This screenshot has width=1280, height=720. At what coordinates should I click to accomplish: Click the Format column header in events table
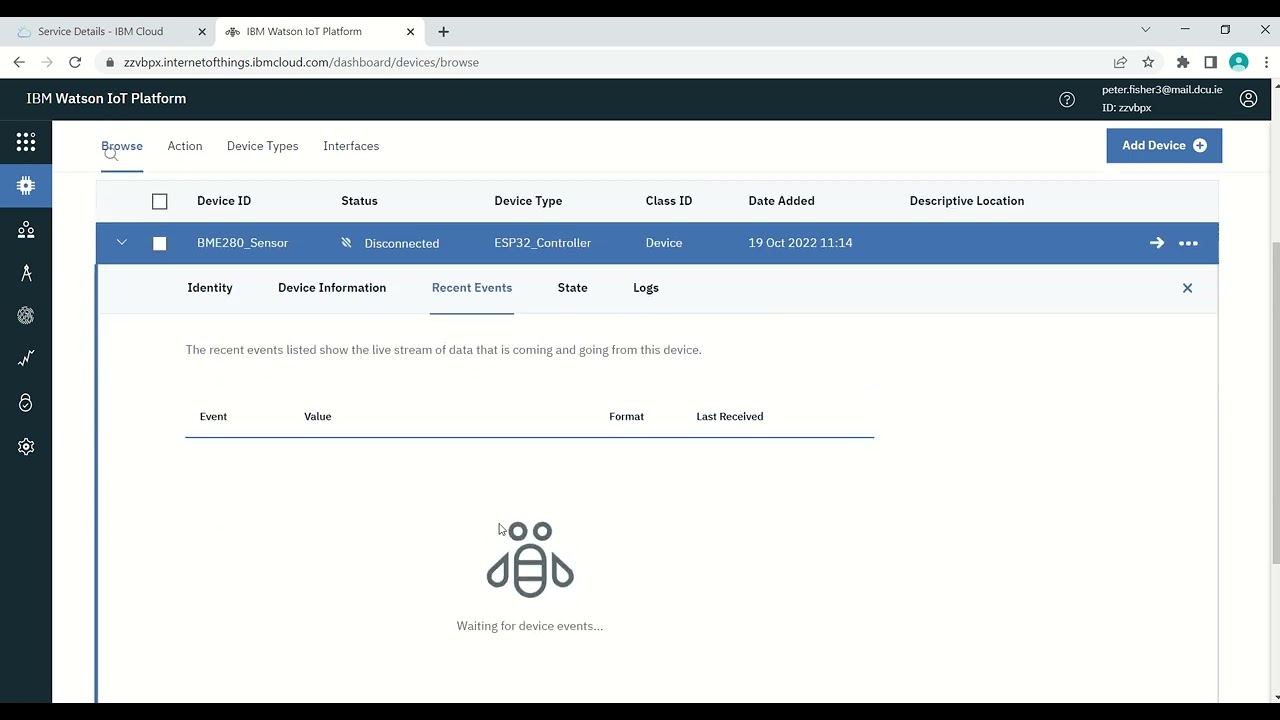coord(626,416)
